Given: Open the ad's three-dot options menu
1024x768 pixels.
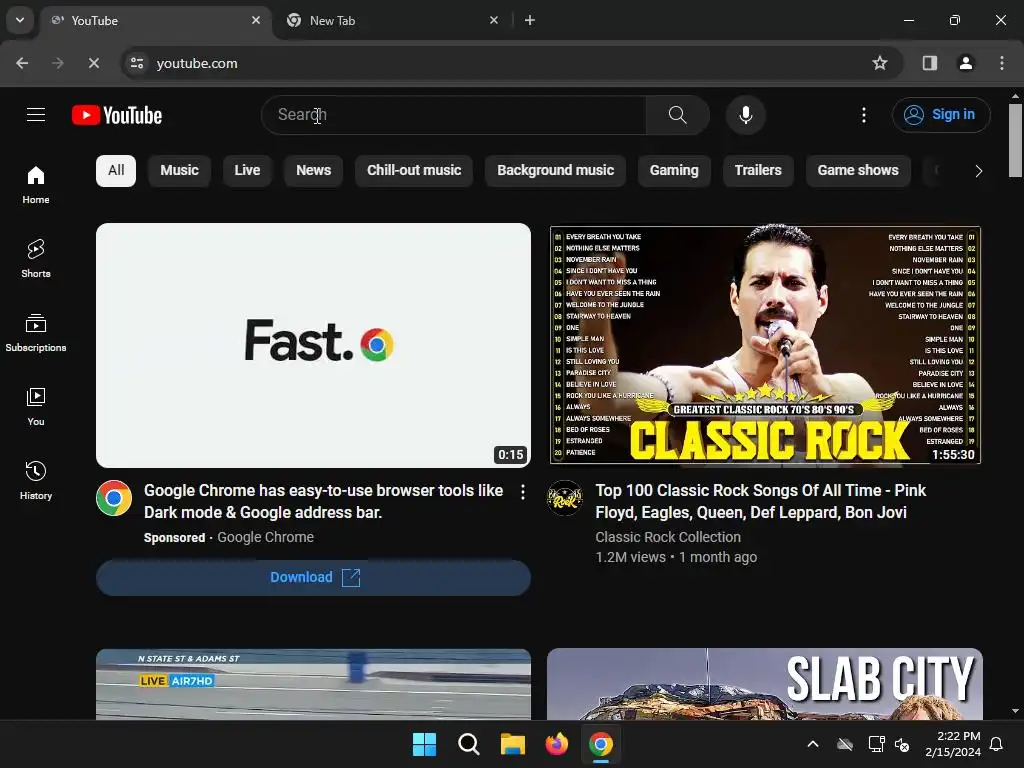Looking at the screenshot, I should (x=522, y=492).
